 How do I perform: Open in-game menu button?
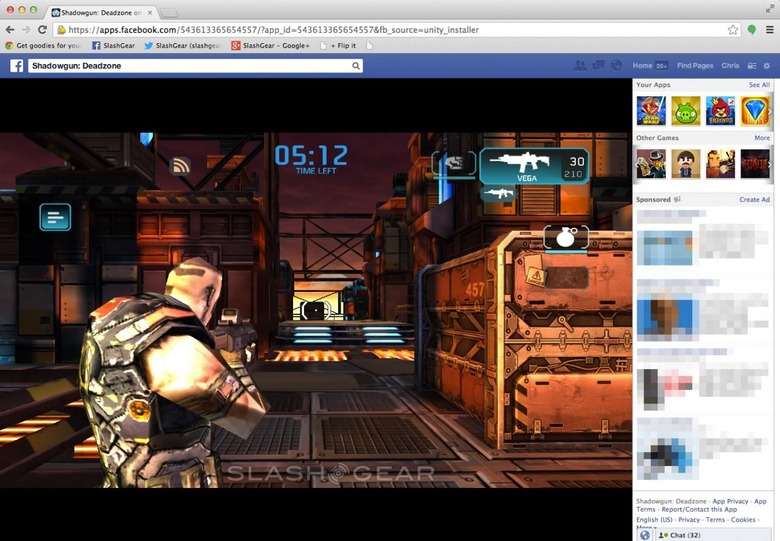pyautogui.click(x=55, y=217)
